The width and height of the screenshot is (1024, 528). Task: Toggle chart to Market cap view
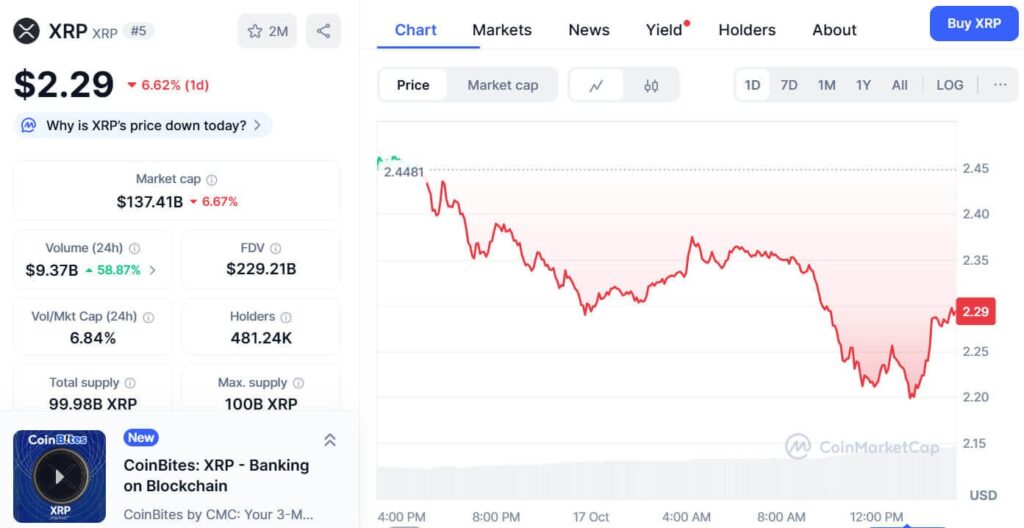coord(503,85)
